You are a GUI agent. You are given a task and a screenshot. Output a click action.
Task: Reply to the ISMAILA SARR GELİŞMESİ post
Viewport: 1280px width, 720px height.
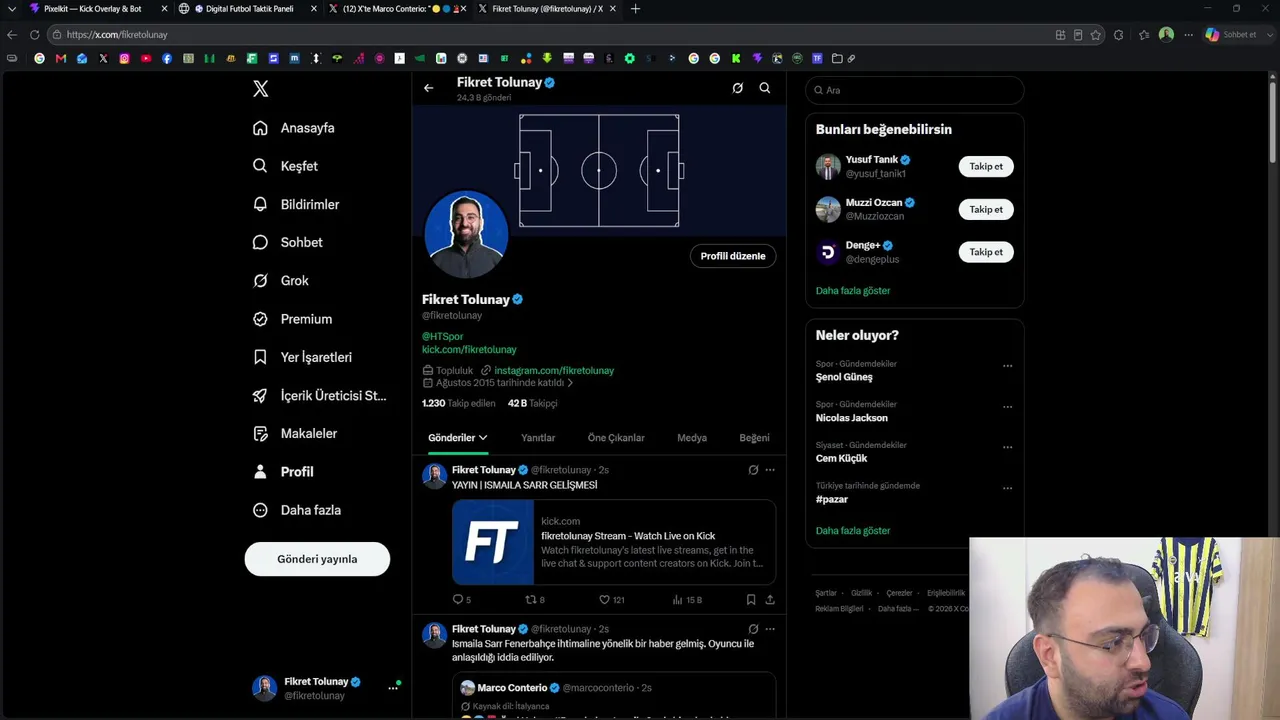pos(461,600)
